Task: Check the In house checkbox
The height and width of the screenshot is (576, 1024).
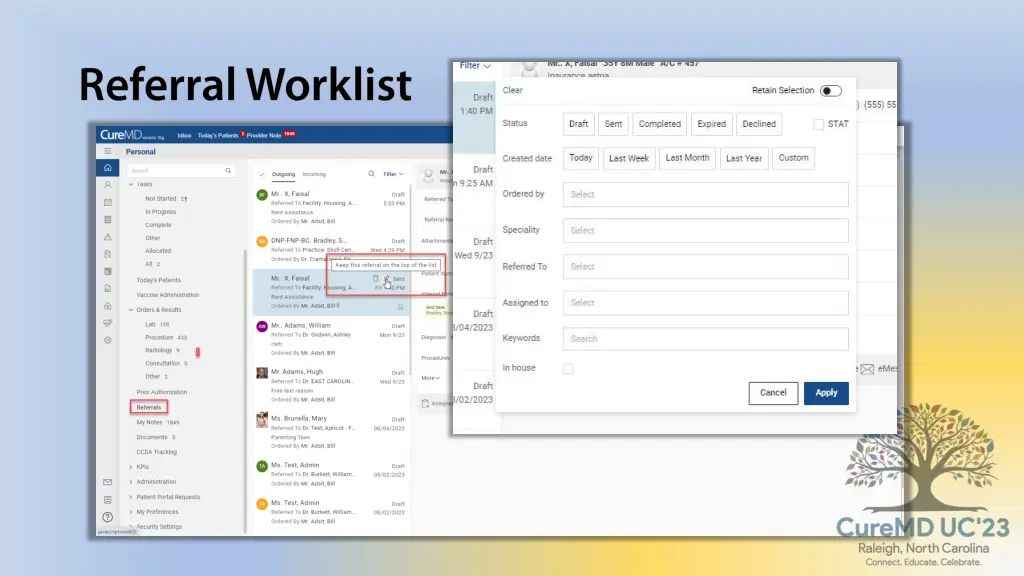Action: click(x=568, y=368)
